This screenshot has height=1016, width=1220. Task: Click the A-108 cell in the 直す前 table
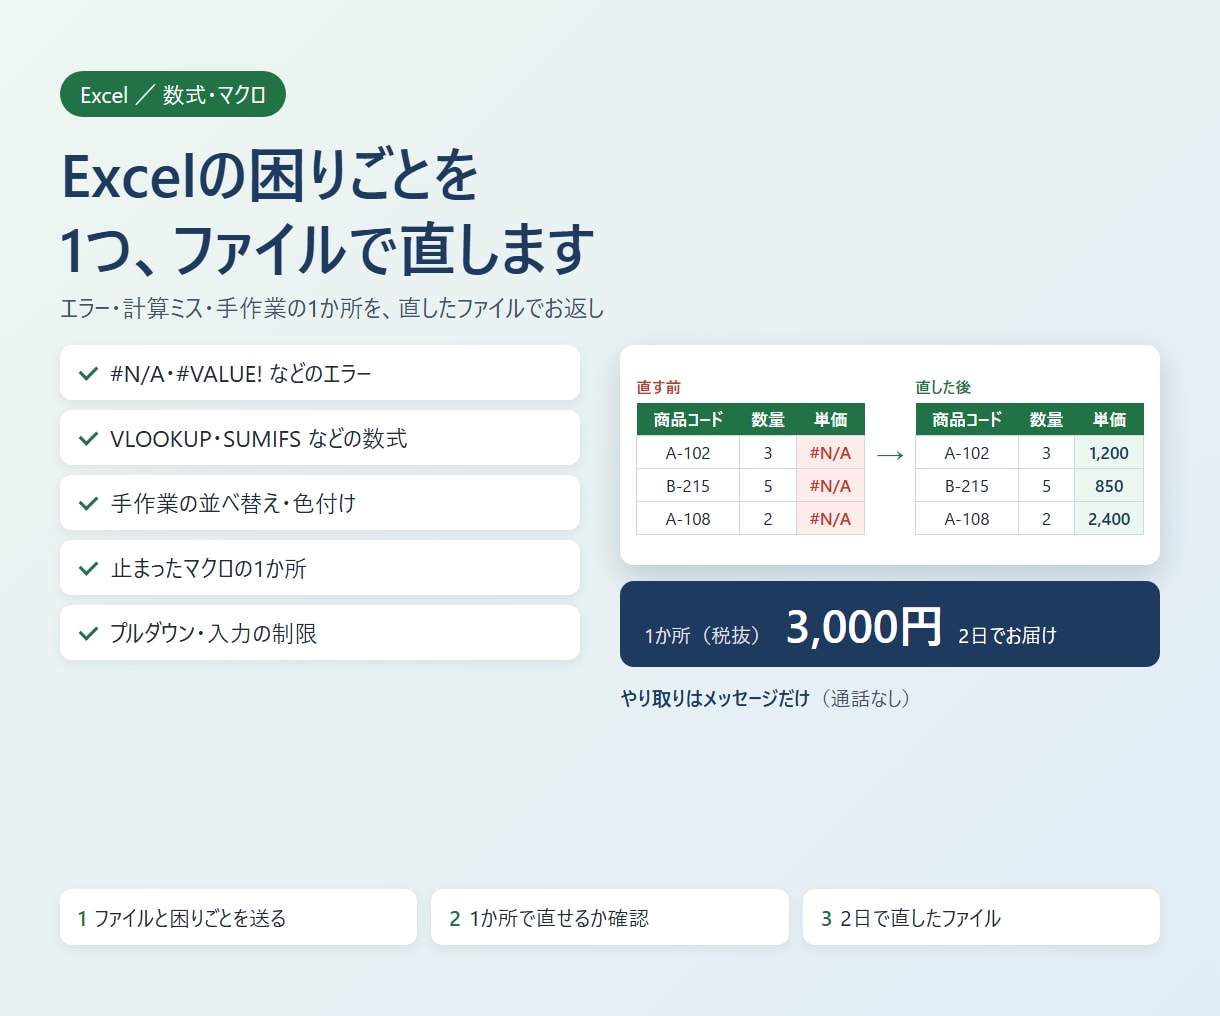688,519
